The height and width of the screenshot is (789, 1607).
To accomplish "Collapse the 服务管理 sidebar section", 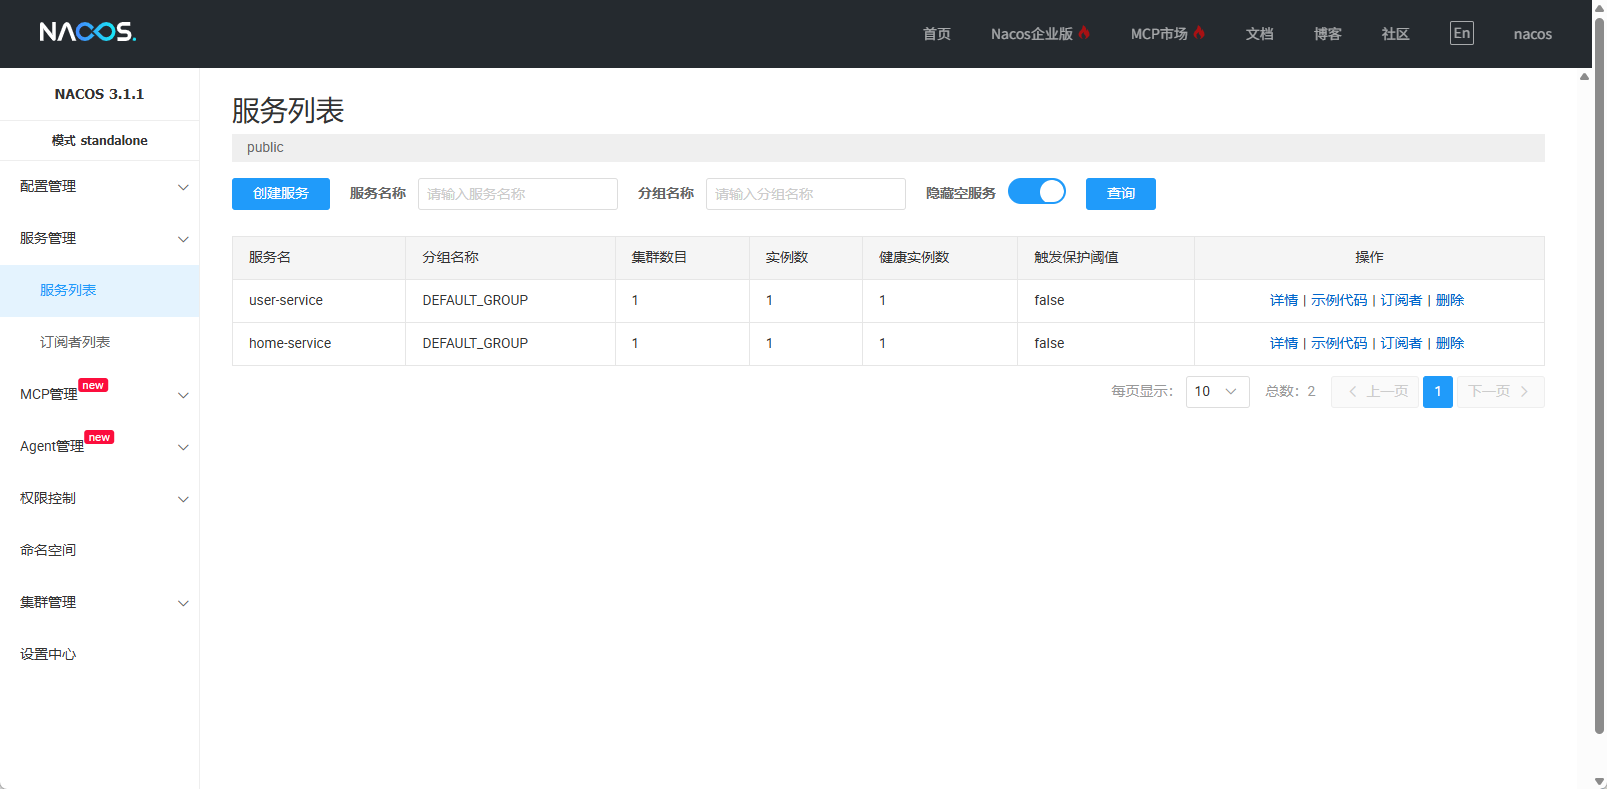I will tap(99, 239).
